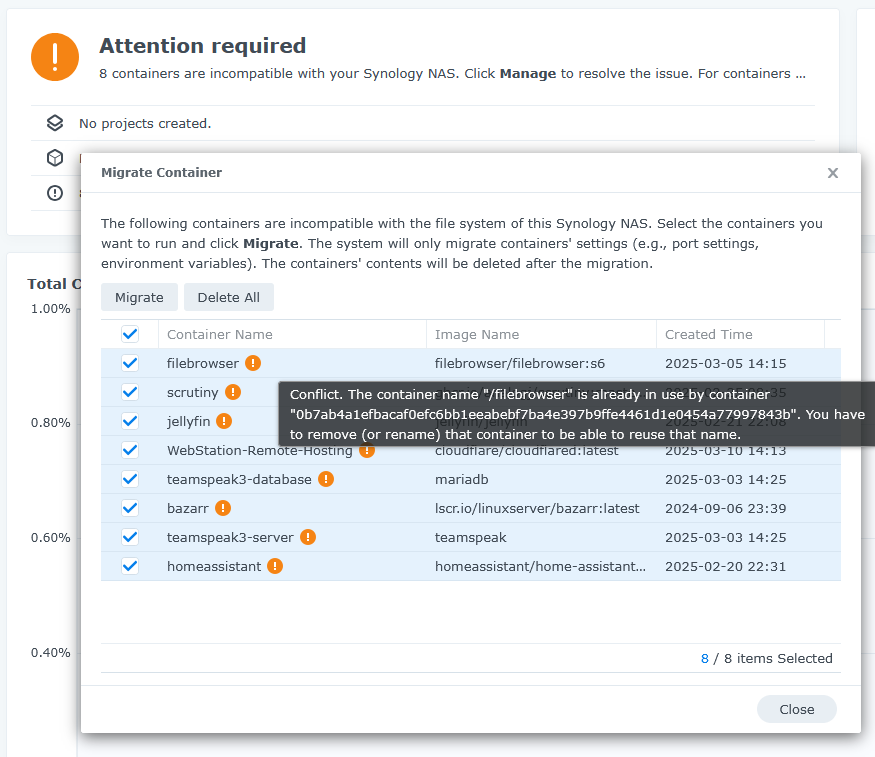Click the warning icon next to filebrowser
The height and width of the screenshot is (757, 875).
(253, 363)
